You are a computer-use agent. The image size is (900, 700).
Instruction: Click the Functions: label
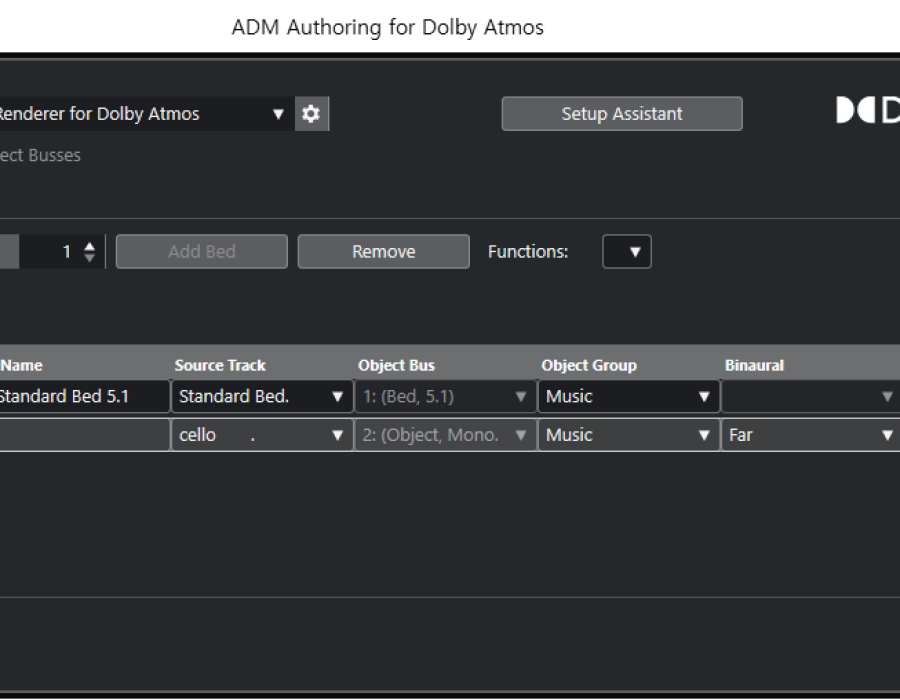tap(527, 251)
